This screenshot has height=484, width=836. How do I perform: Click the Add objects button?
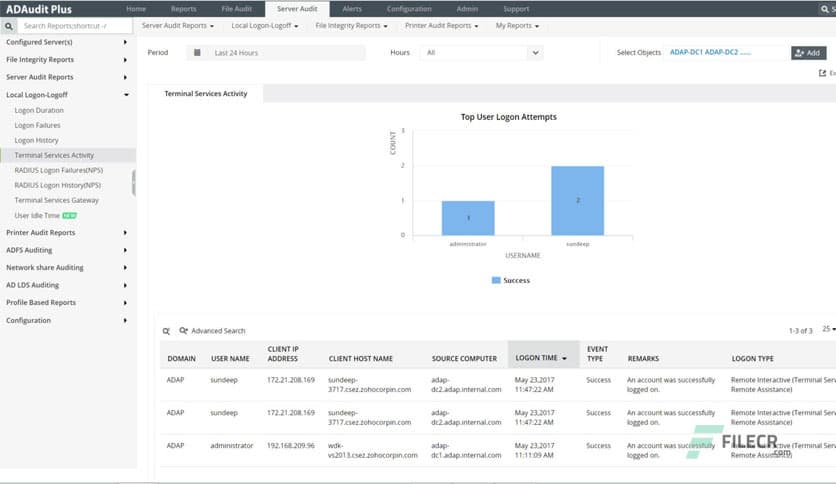pos(808,52)
